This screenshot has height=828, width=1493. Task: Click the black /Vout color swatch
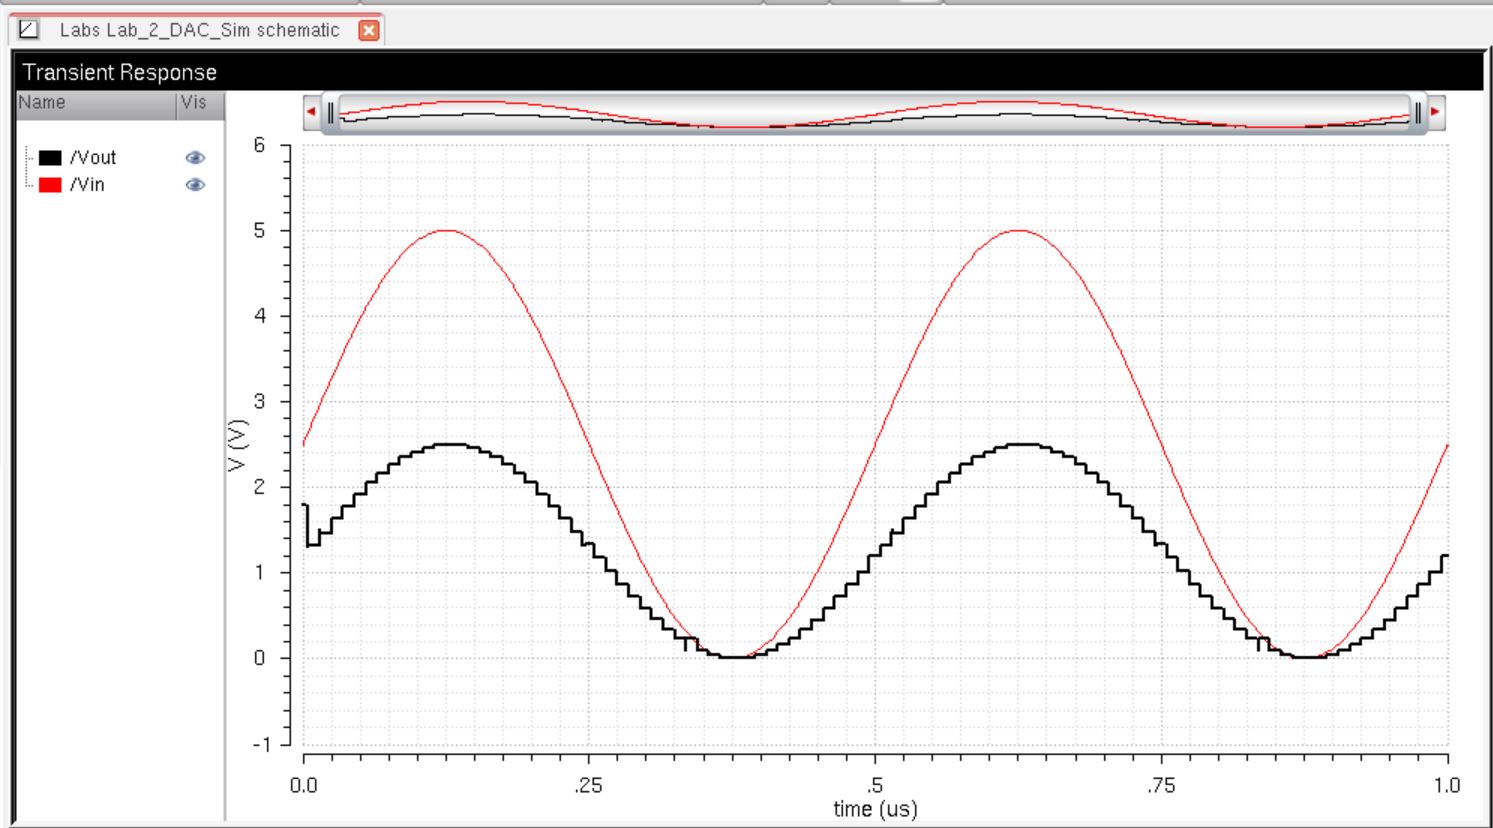50,158
